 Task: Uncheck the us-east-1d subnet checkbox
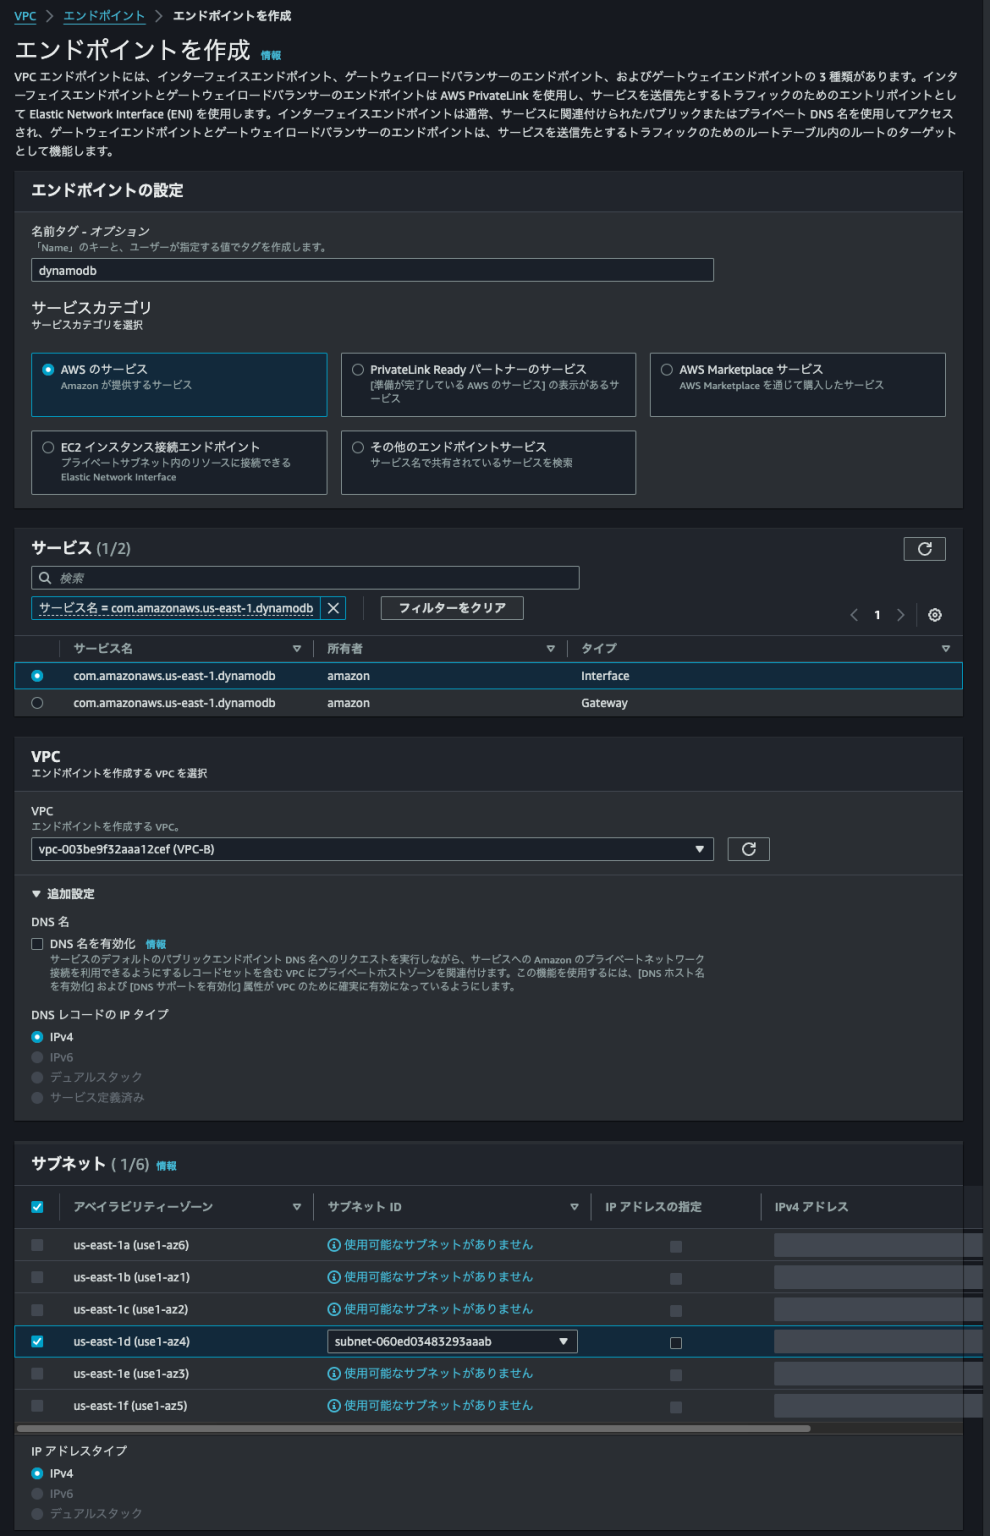pos(37,1341)
